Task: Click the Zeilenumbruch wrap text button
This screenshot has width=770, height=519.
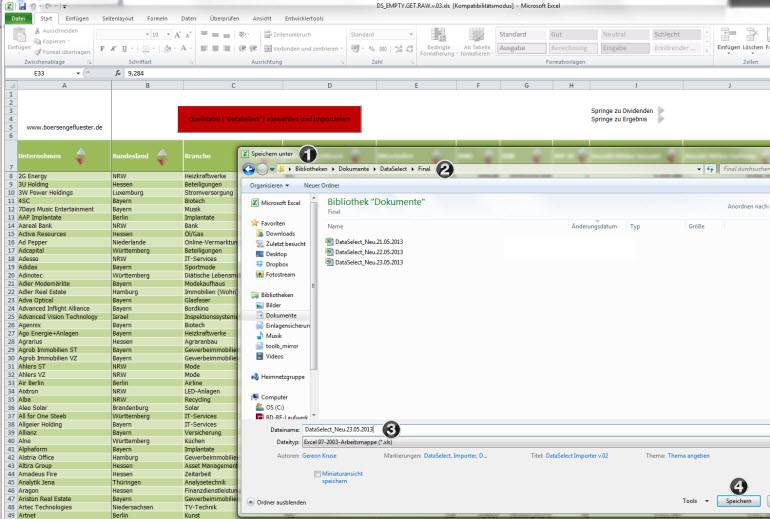Action: click(x=288, y=35)
